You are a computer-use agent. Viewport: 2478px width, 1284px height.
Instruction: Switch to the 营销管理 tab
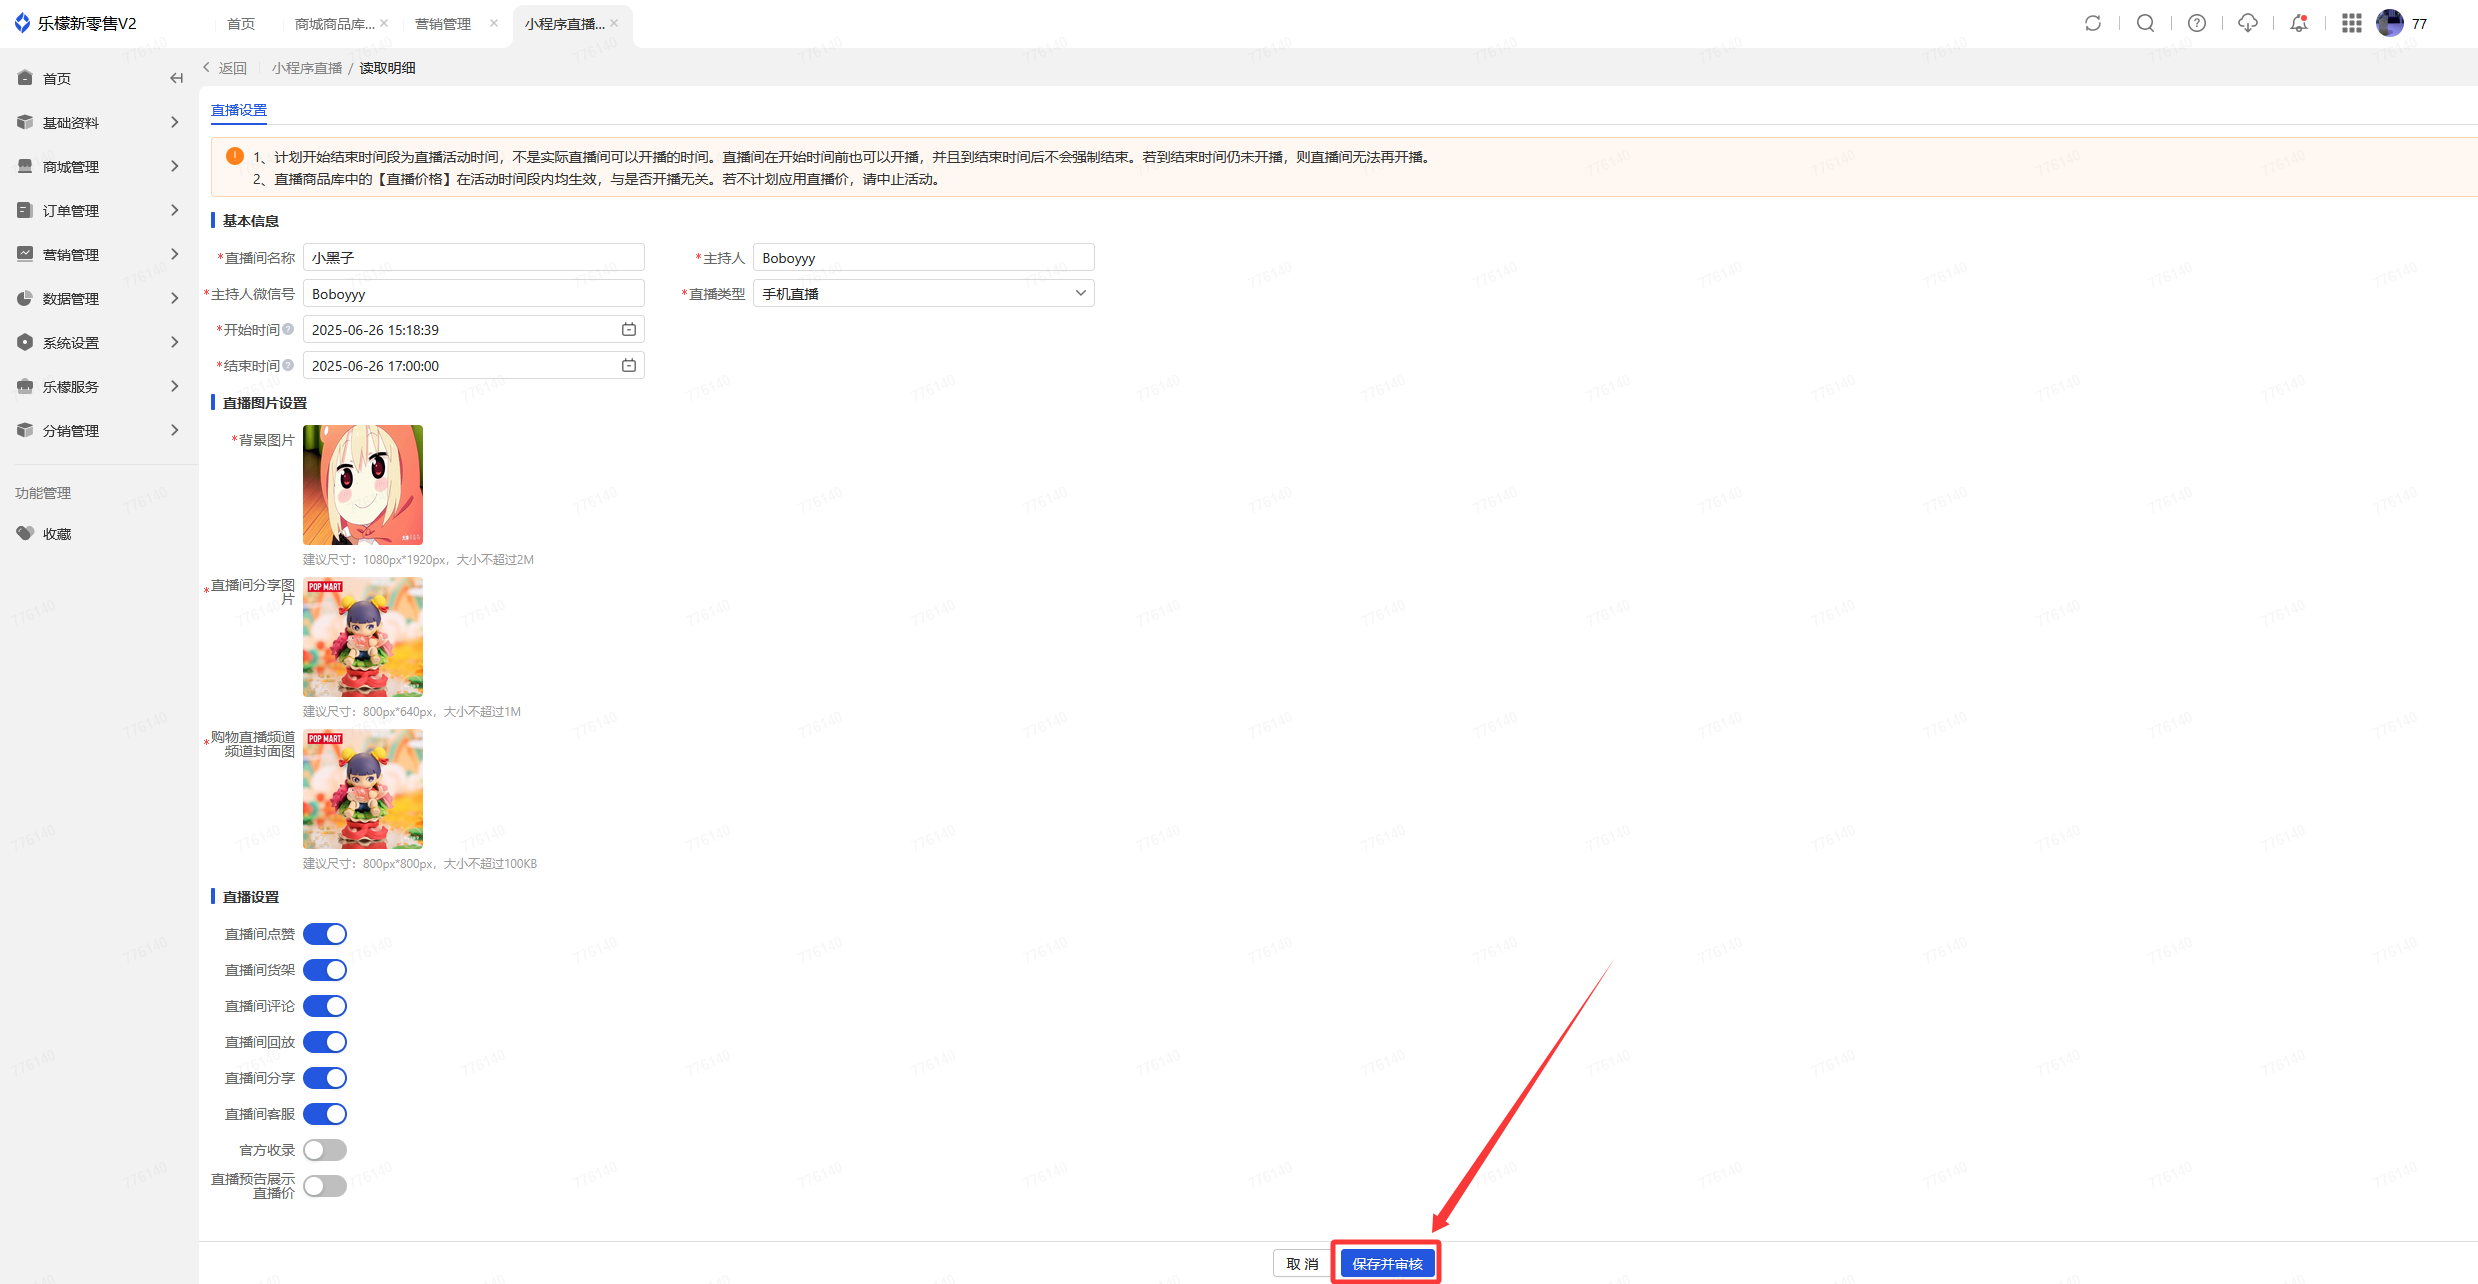coord(442,24)
